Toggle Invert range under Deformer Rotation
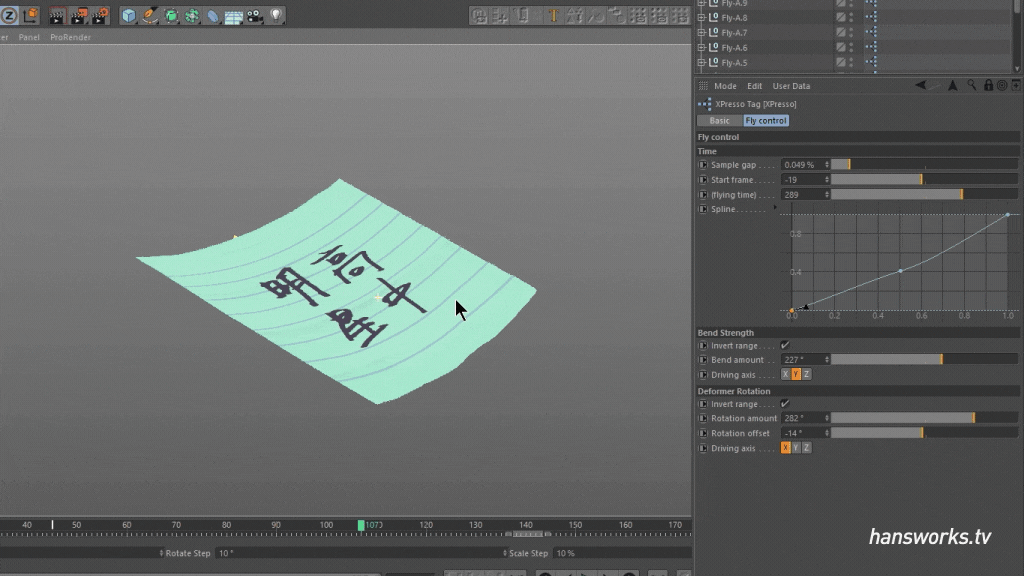The width and height of the screenshot is (1024, 576). [x=785, y=404]
